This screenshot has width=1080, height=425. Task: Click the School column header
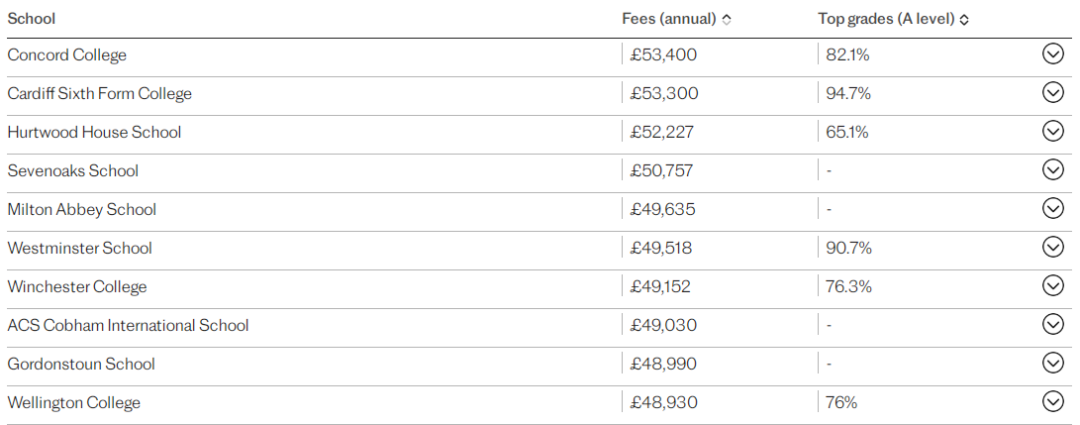[x=31, y=19]
